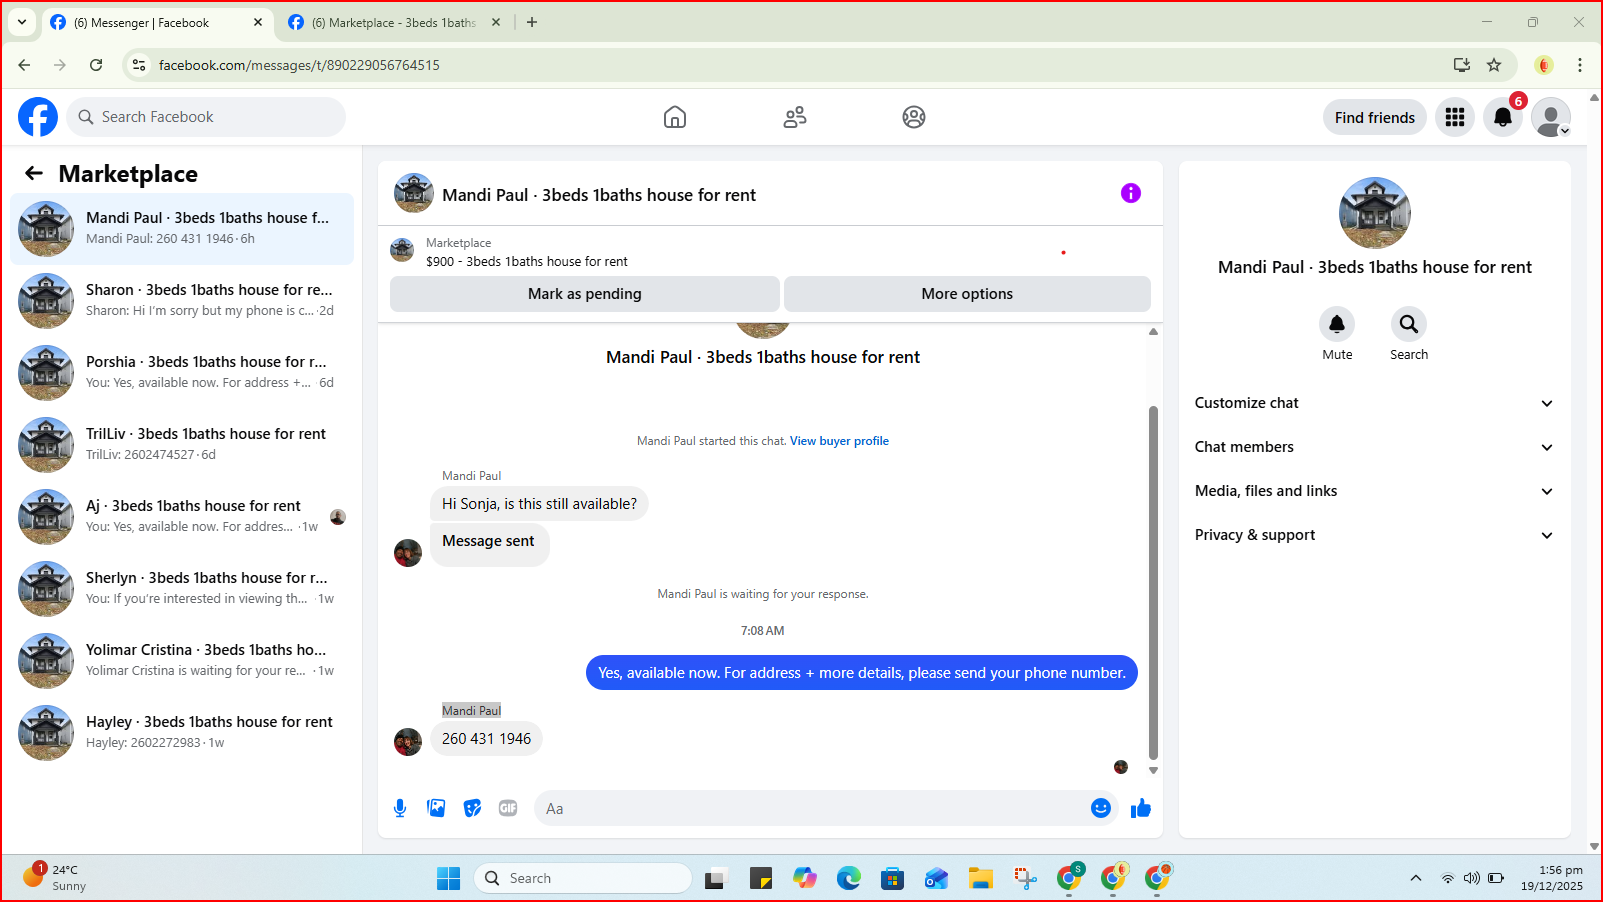Click the chat scrollbar thumb
Screen dimensions: 1603x902
tap(1153, 583)
